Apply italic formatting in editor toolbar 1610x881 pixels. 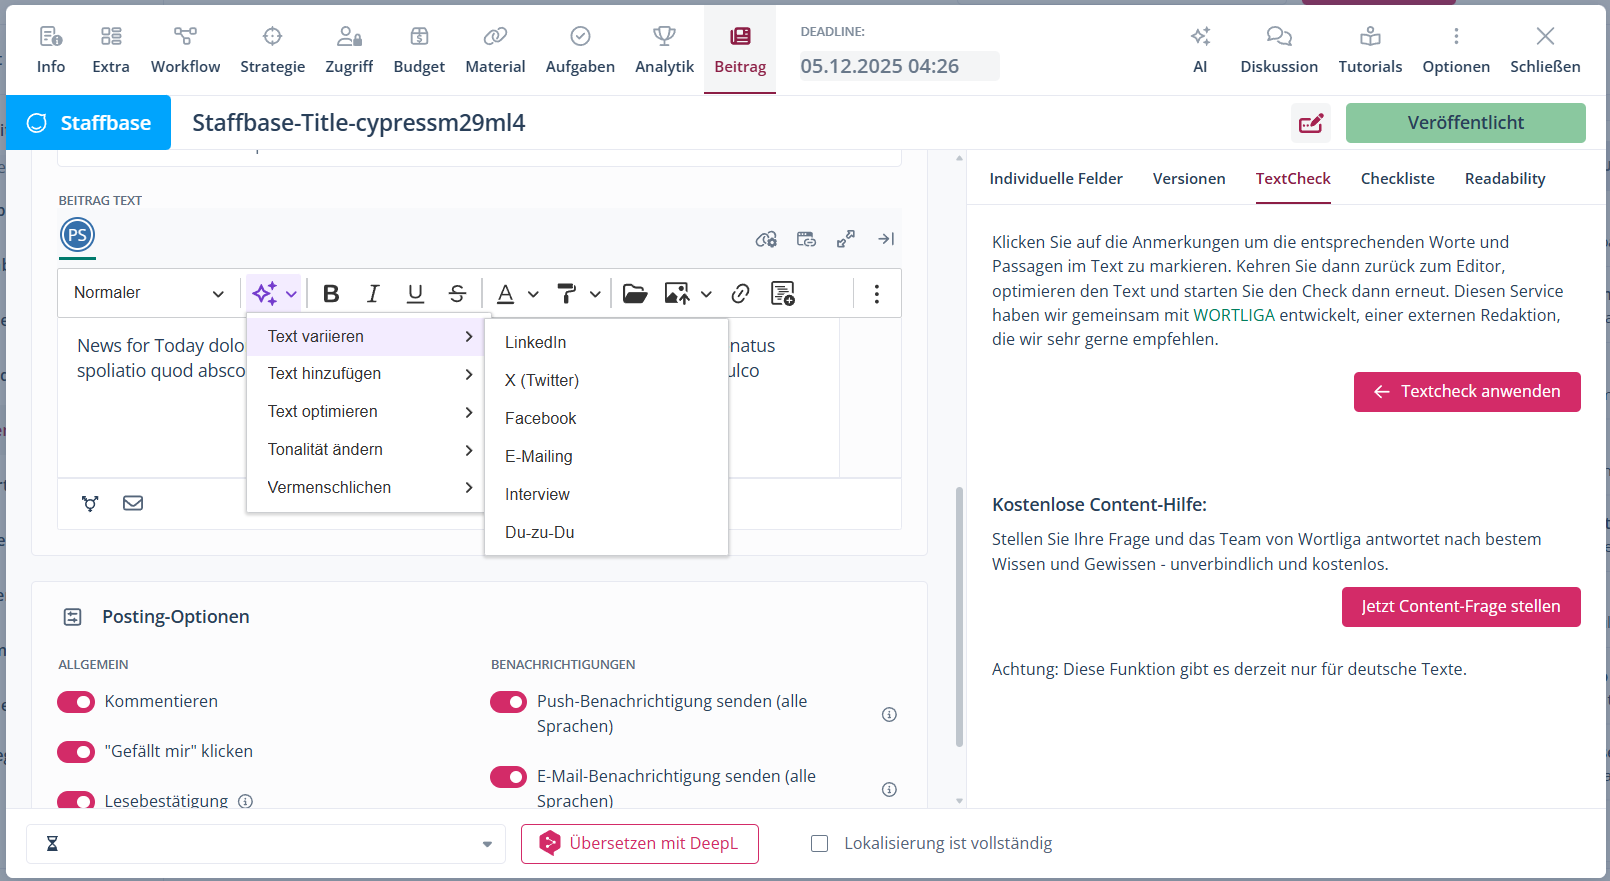[373, 293]
